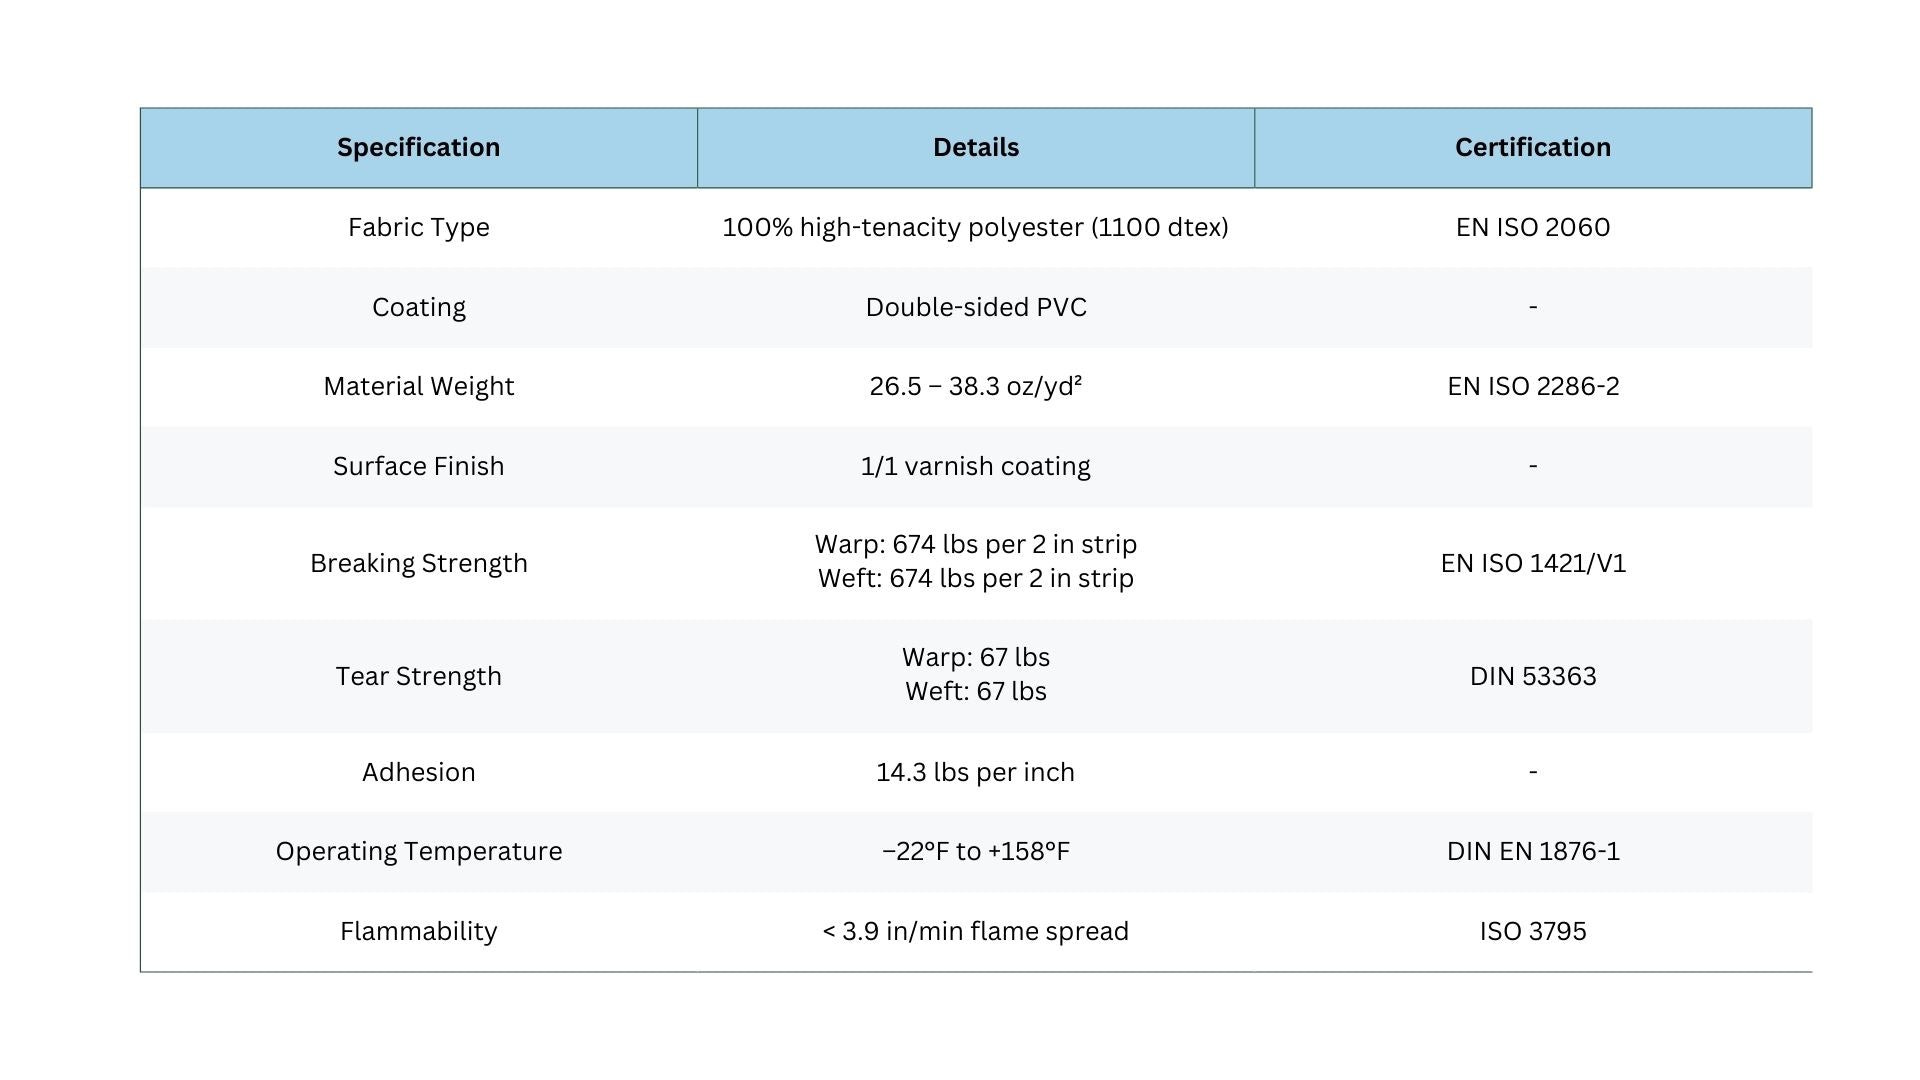
Task: Click the 100% high-tenacity polyester cell
Action: click(975, 228)
